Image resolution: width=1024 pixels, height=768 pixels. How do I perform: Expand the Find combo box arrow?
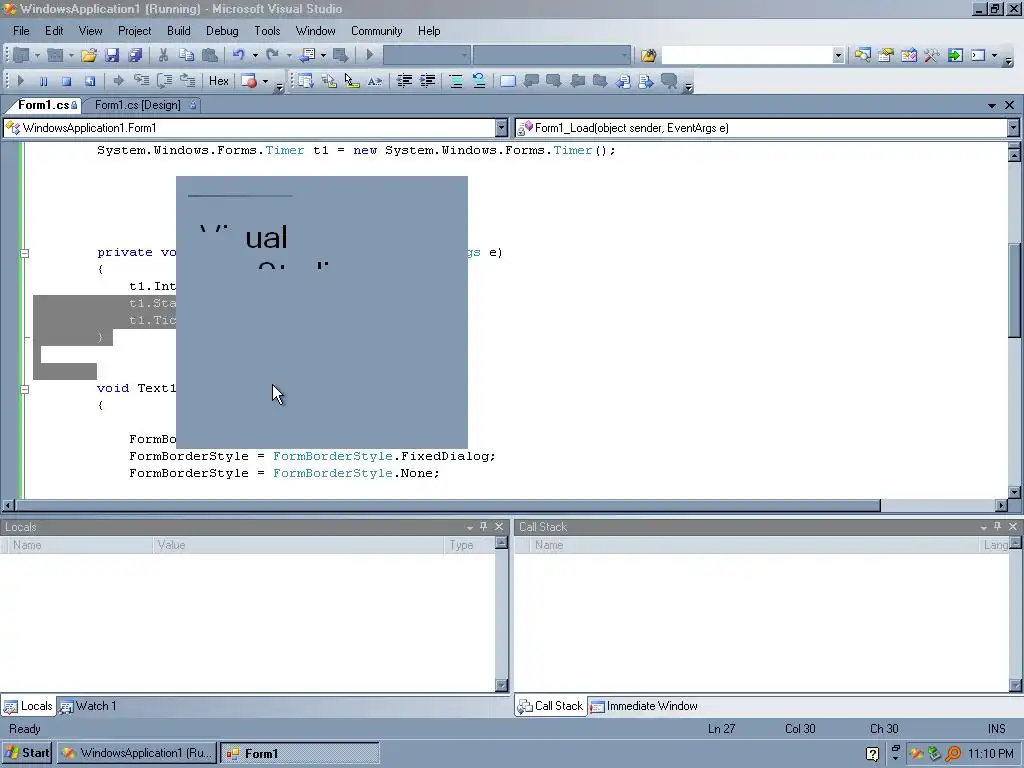tap(838, 56)
